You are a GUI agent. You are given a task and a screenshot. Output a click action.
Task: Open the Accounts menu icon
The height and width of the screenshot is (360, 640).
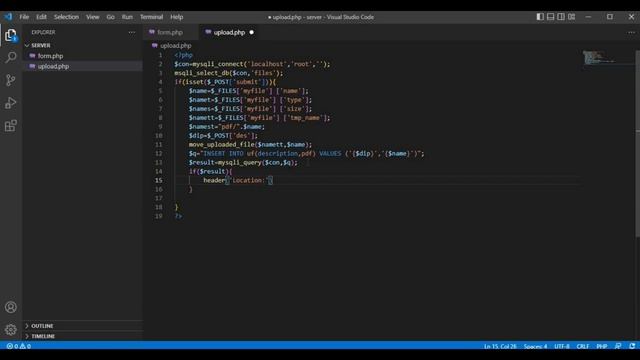(x=11, y=307)
